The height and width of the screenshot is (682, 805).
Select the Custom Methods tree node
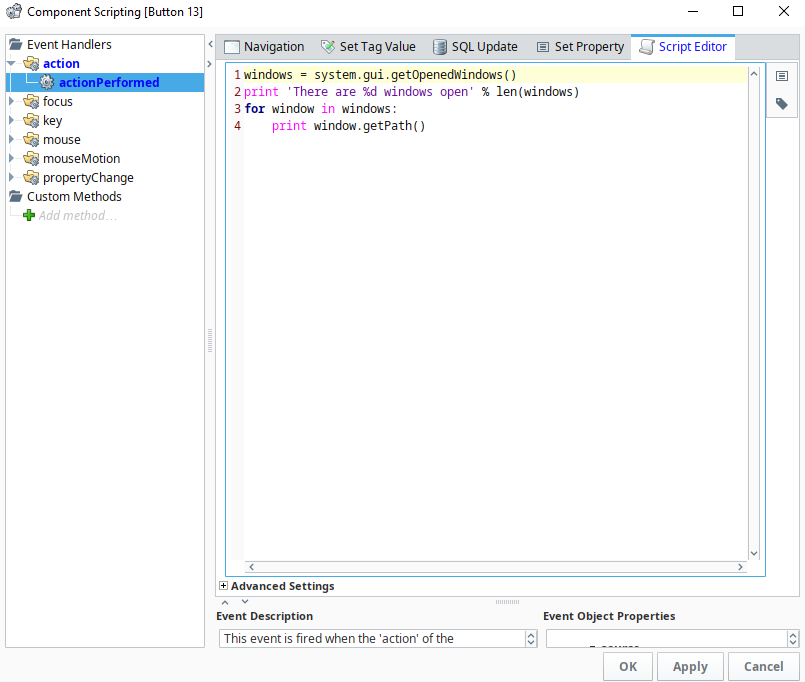(74, 197)
